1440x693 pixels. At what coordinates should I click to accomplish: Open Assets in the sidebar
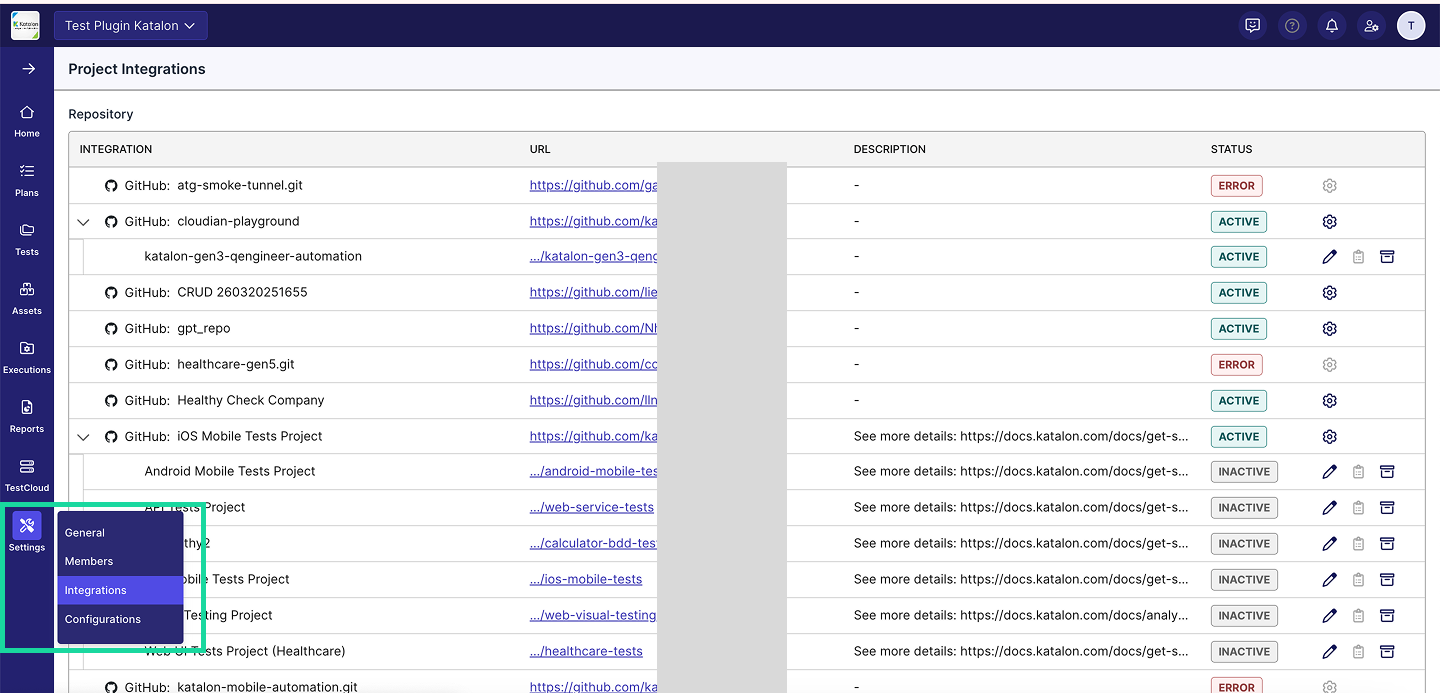(x=27, y=298)
